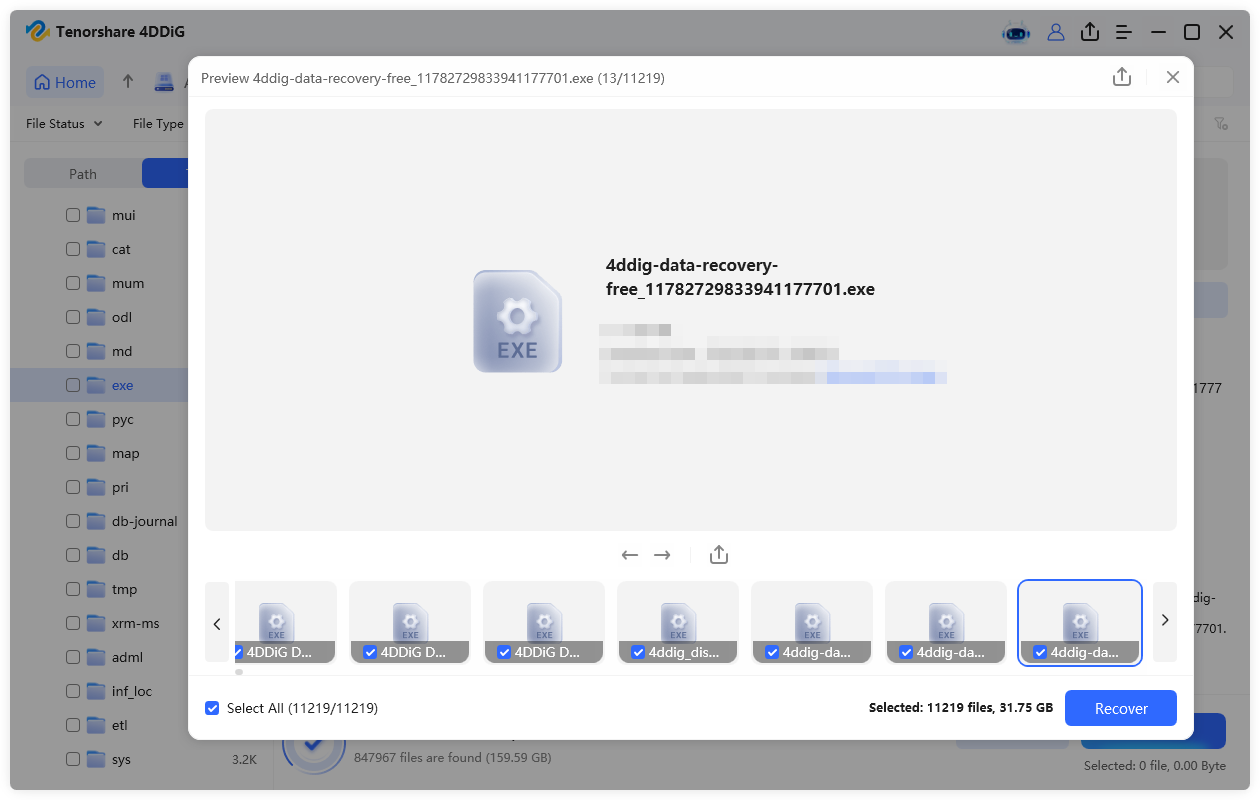Click the export icon in the preview header
1260x800 pixels.
1122,77
